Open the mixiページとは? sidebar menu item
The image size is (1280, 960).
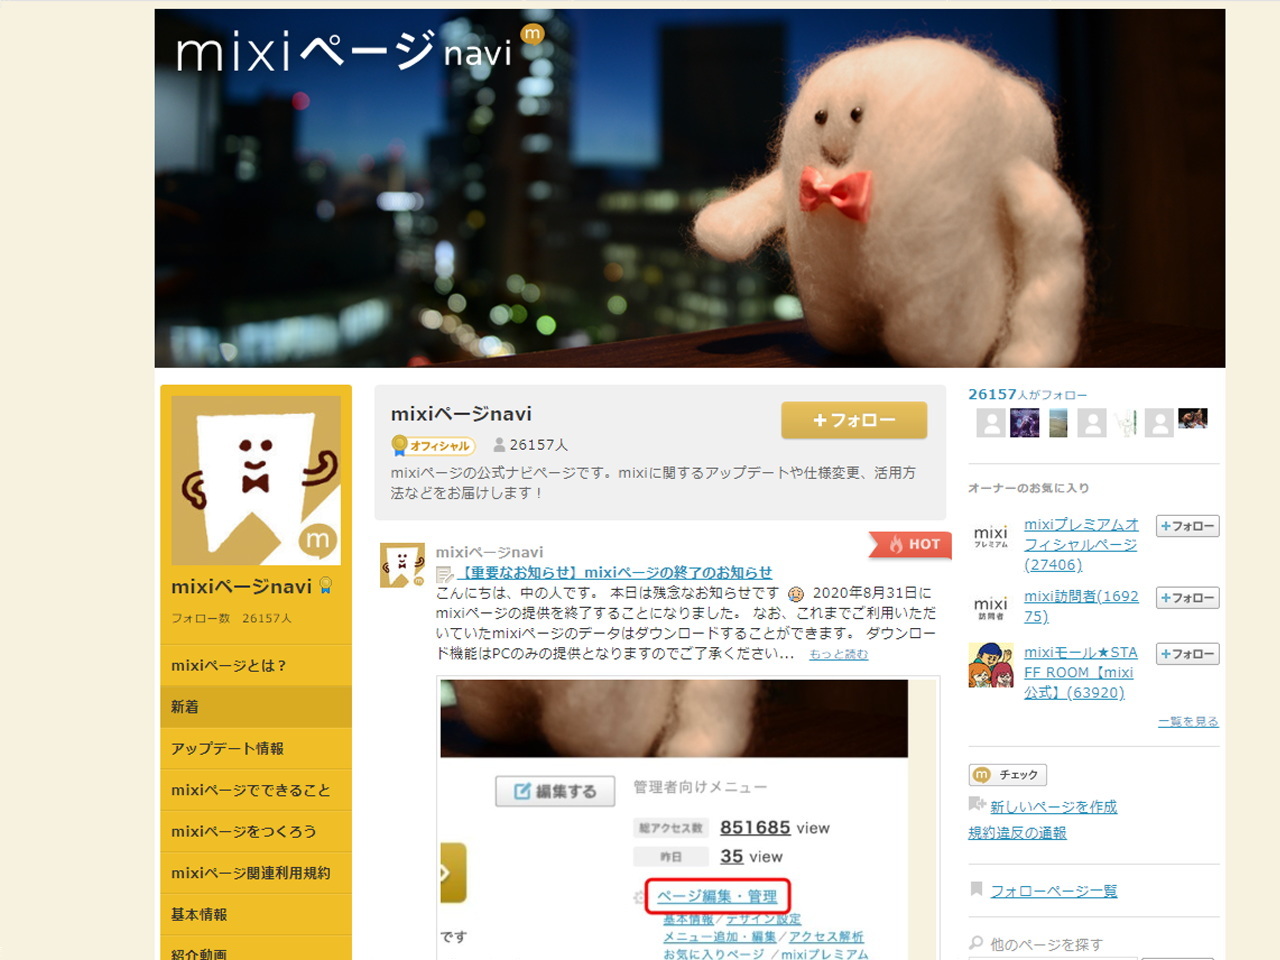point(256,665)
